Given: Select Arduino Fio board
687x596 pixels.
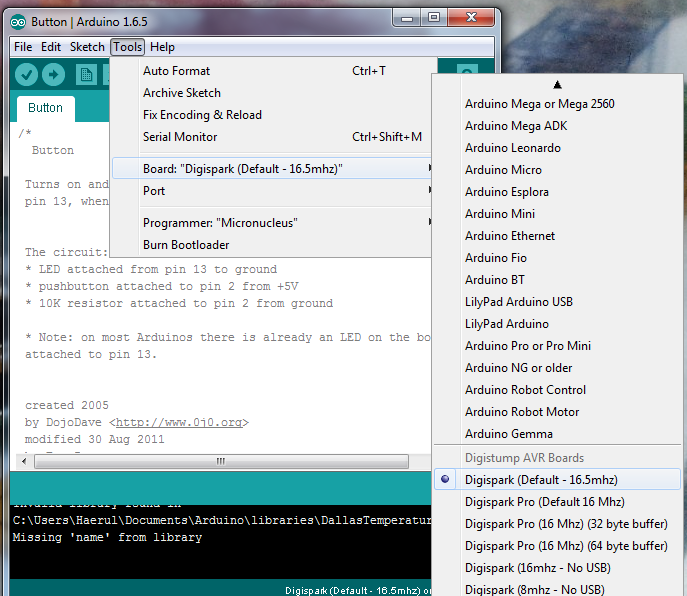Looking at the screenshot, I should (x=557, y=258).
